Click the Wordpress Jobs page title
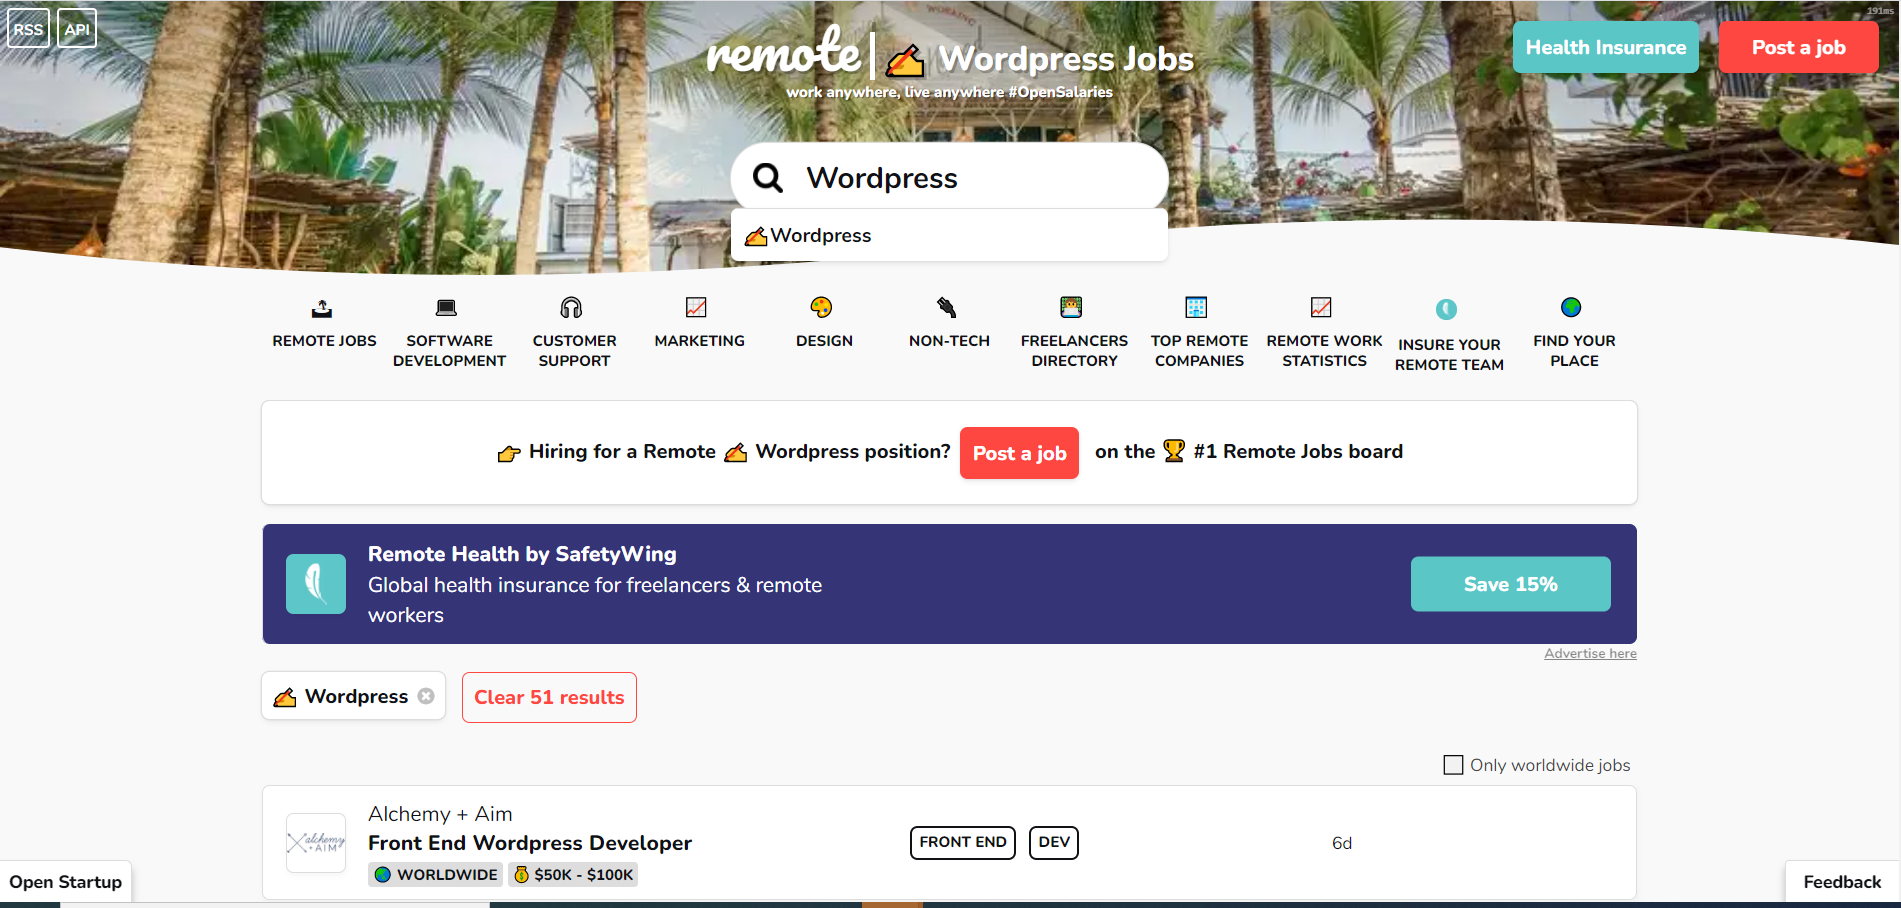Screen dimensions: 1901x908 click(x=1066, y=59)
